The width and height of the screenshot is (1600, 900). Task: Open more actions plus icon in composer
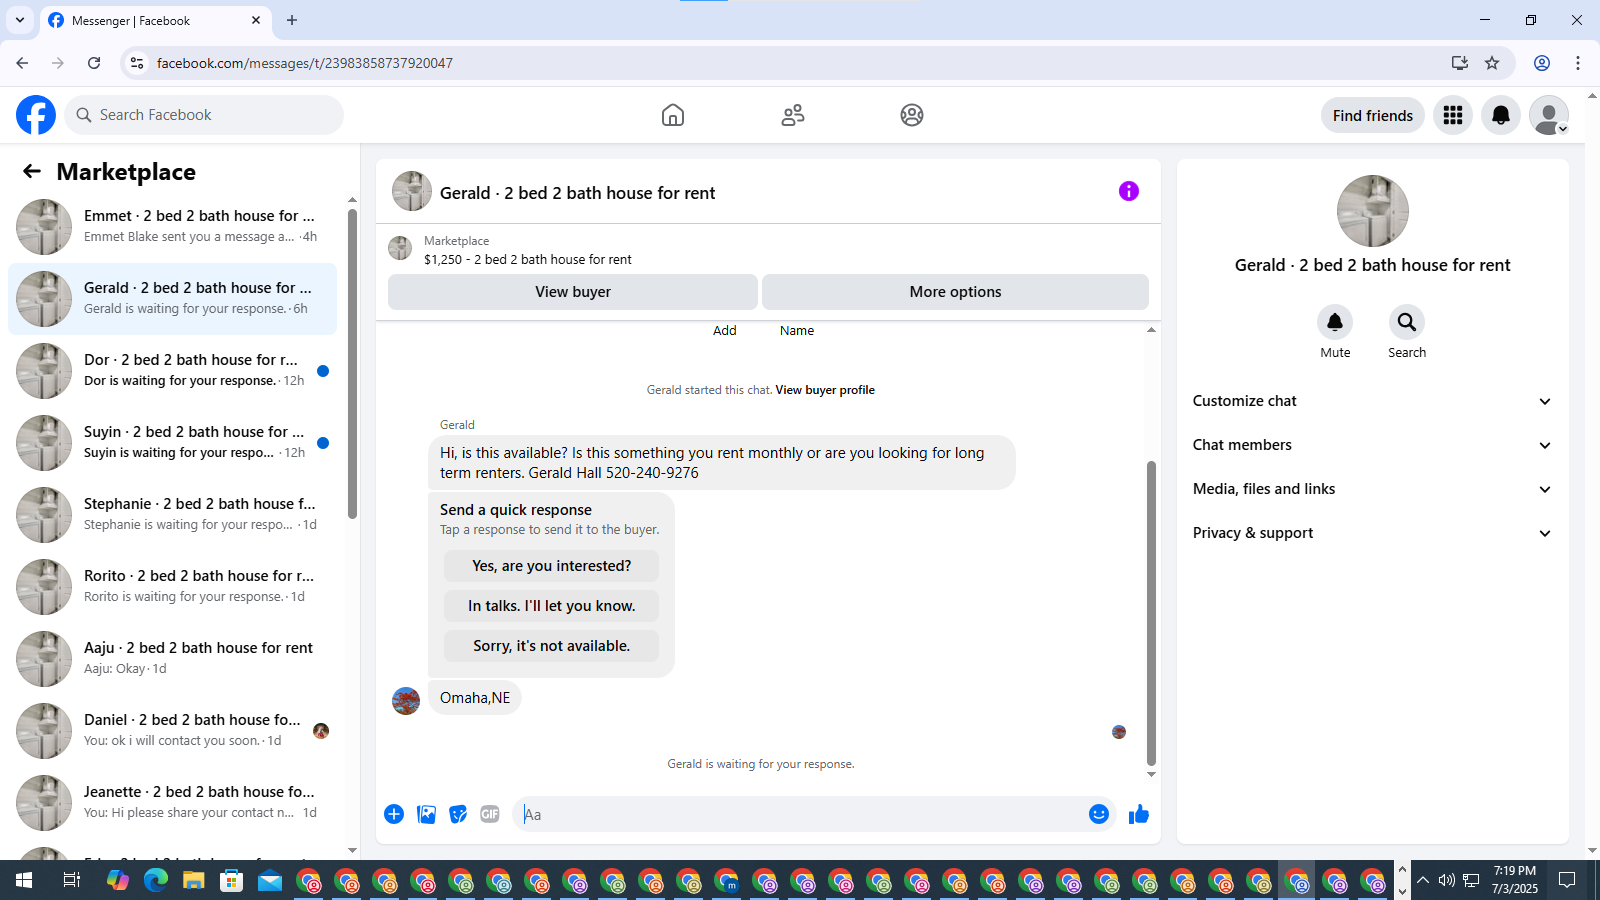click(x=394, y=814)
